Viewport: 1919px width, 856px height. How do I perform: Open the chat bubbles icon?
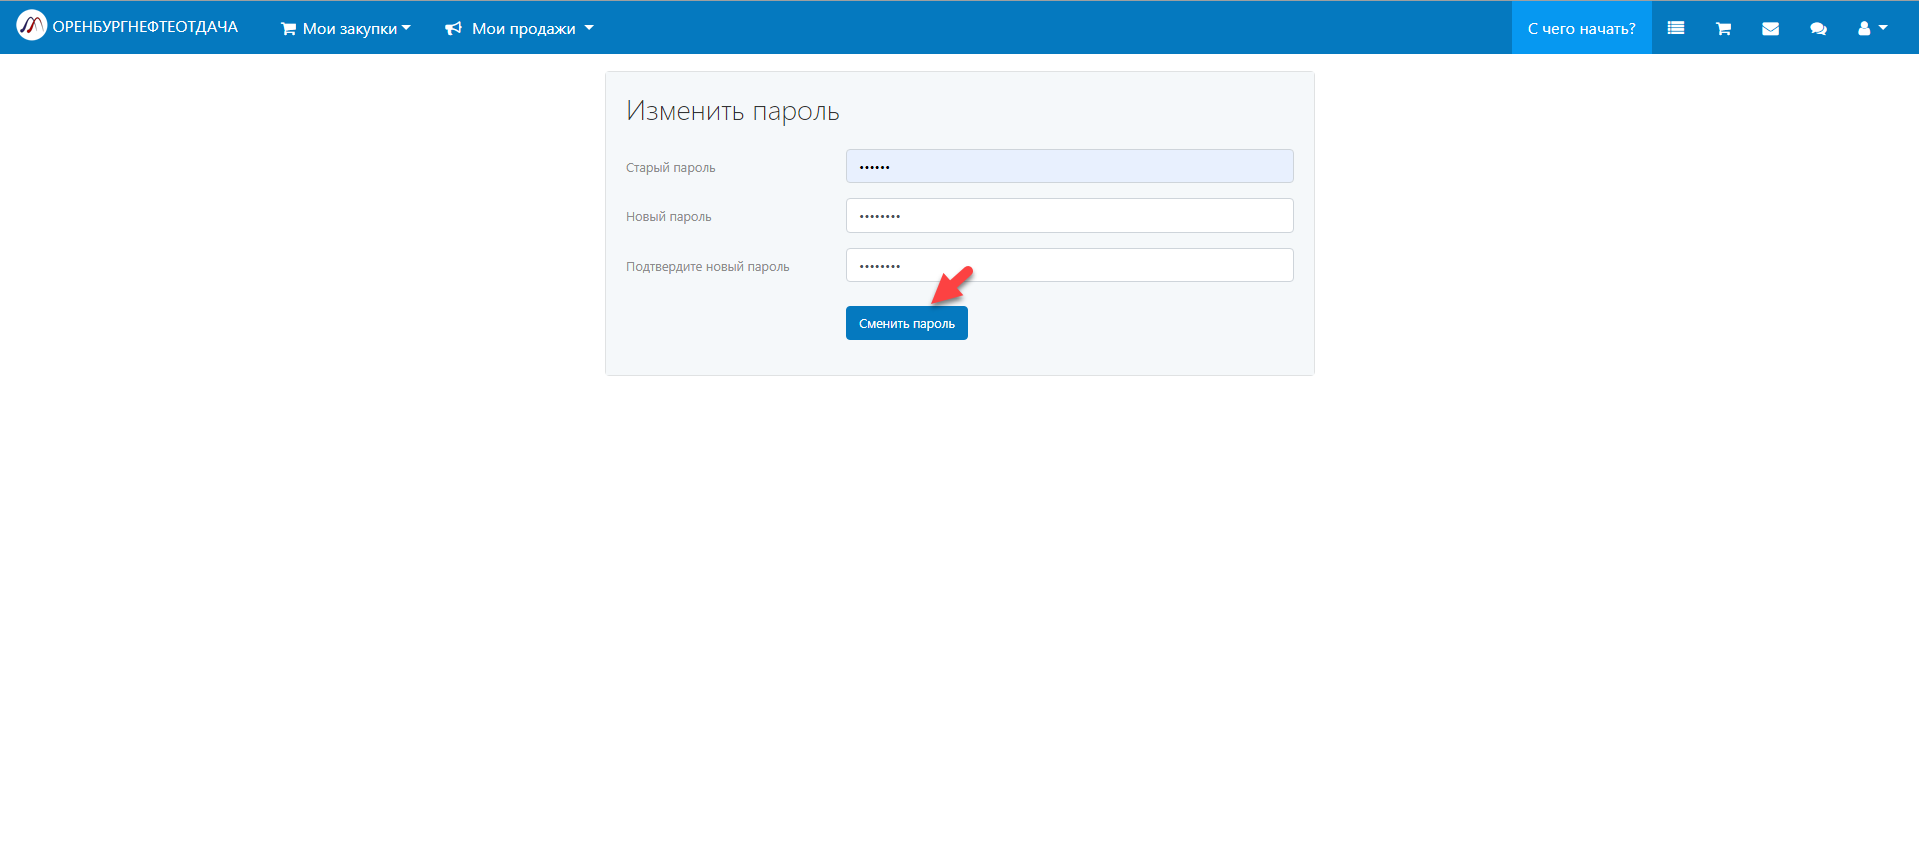(1818, 28)
